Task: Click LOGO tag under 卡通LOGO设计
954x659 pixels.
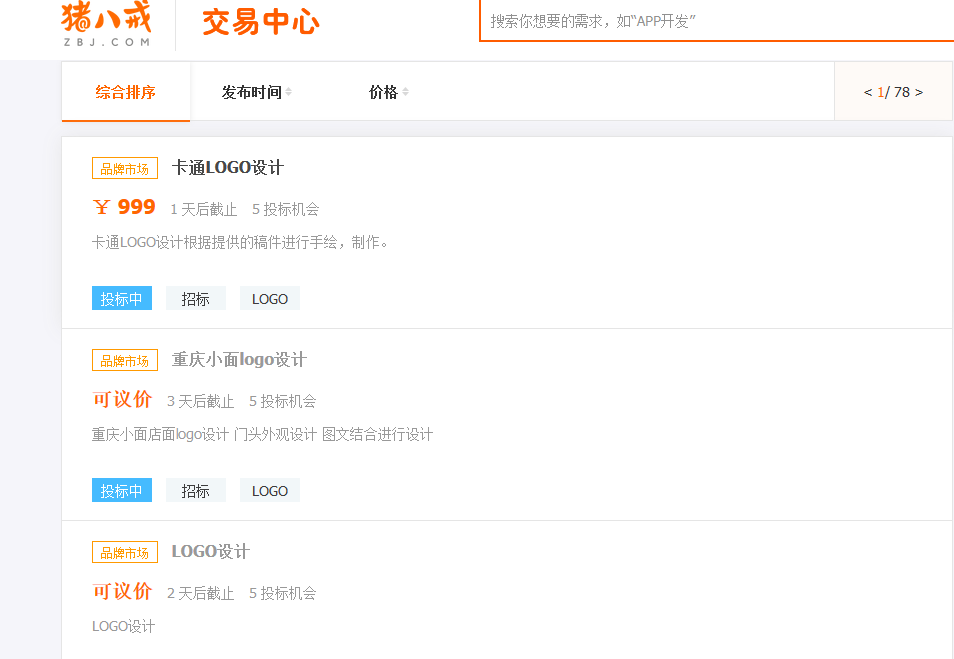Action: pos(270,298)
